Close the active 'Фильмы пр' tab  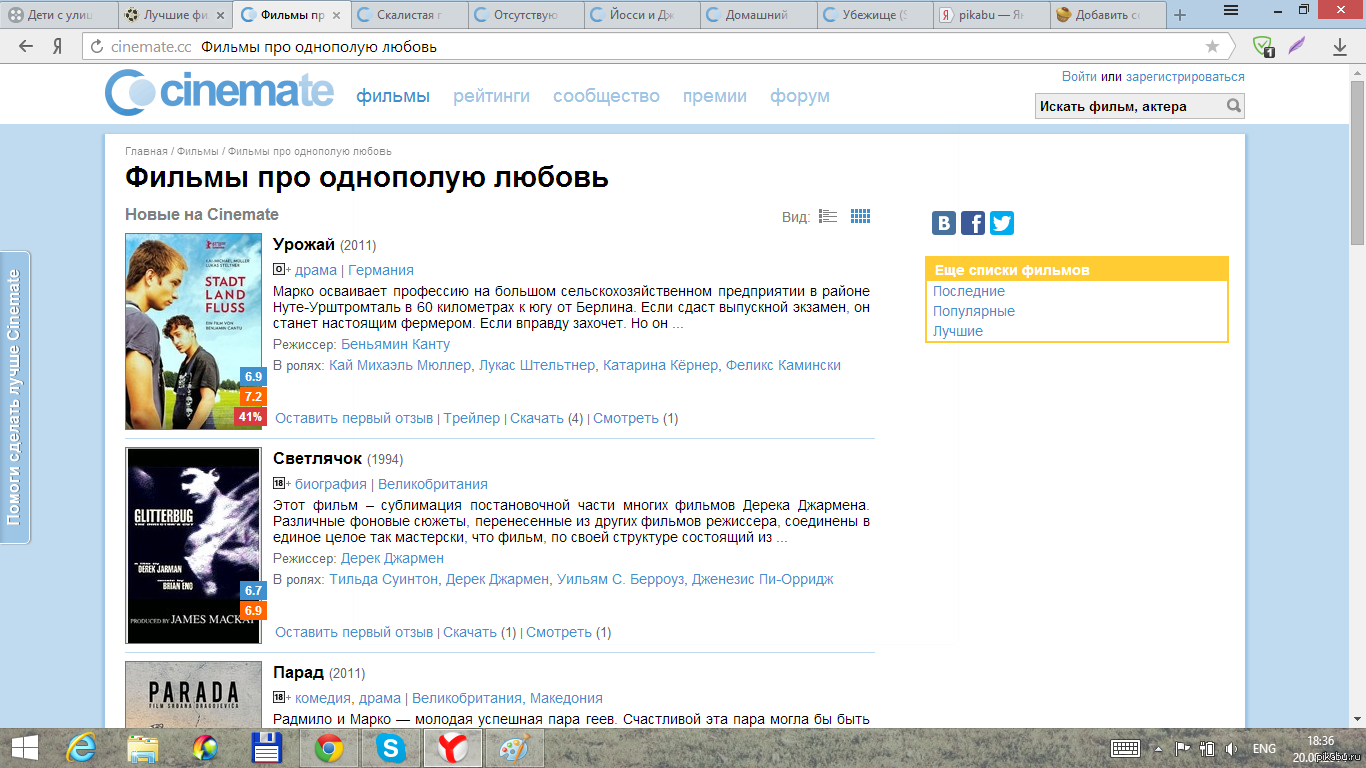click(337, 15)
